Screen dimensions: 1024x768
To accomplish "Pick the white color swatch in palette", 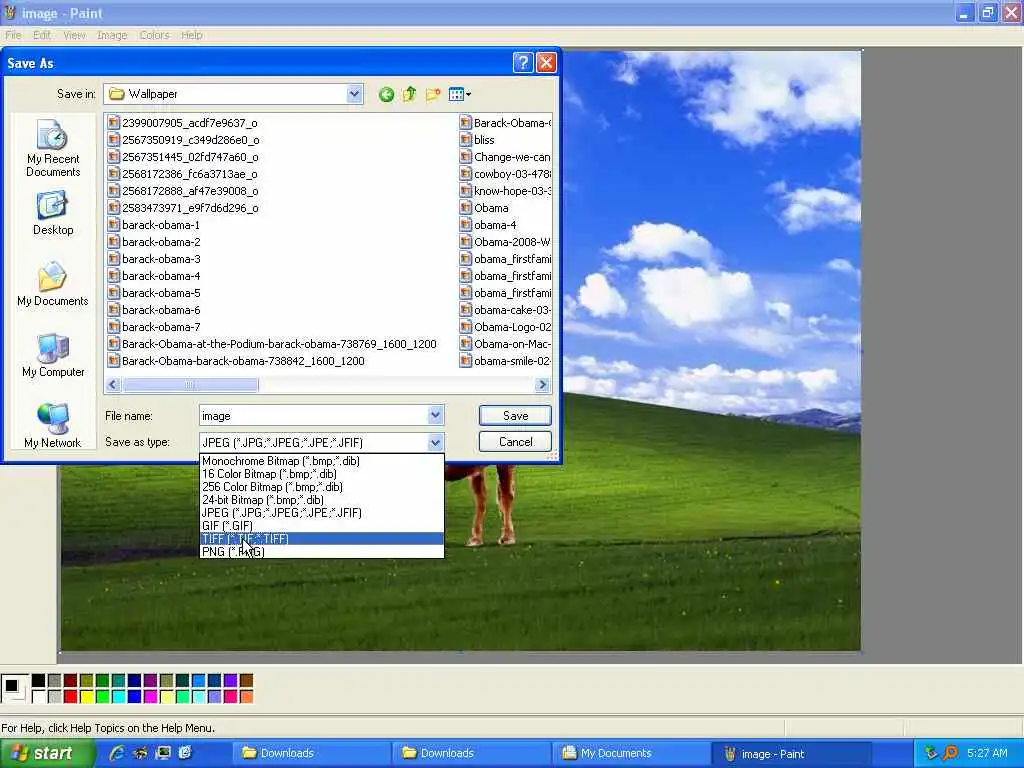I will (x=39, y=697).
